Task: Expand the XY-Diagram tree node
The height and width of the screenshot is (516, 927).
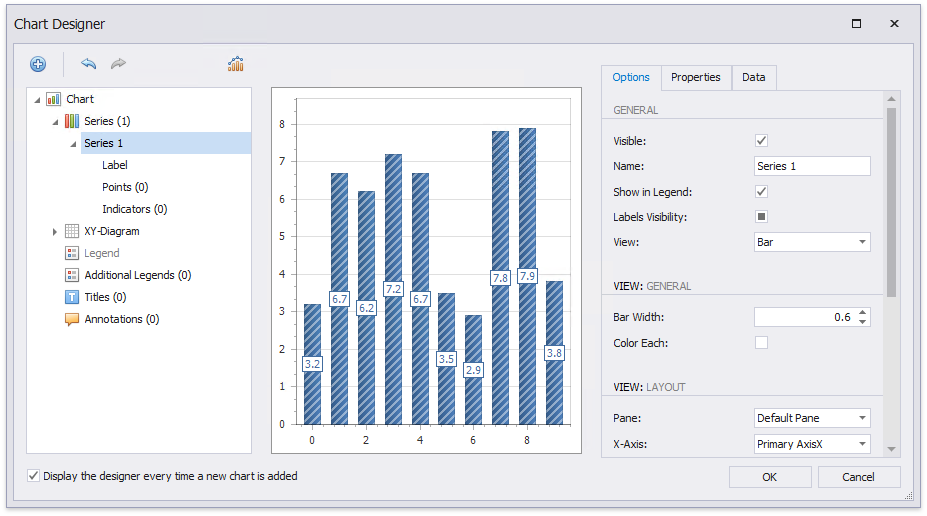Action: 55,232
